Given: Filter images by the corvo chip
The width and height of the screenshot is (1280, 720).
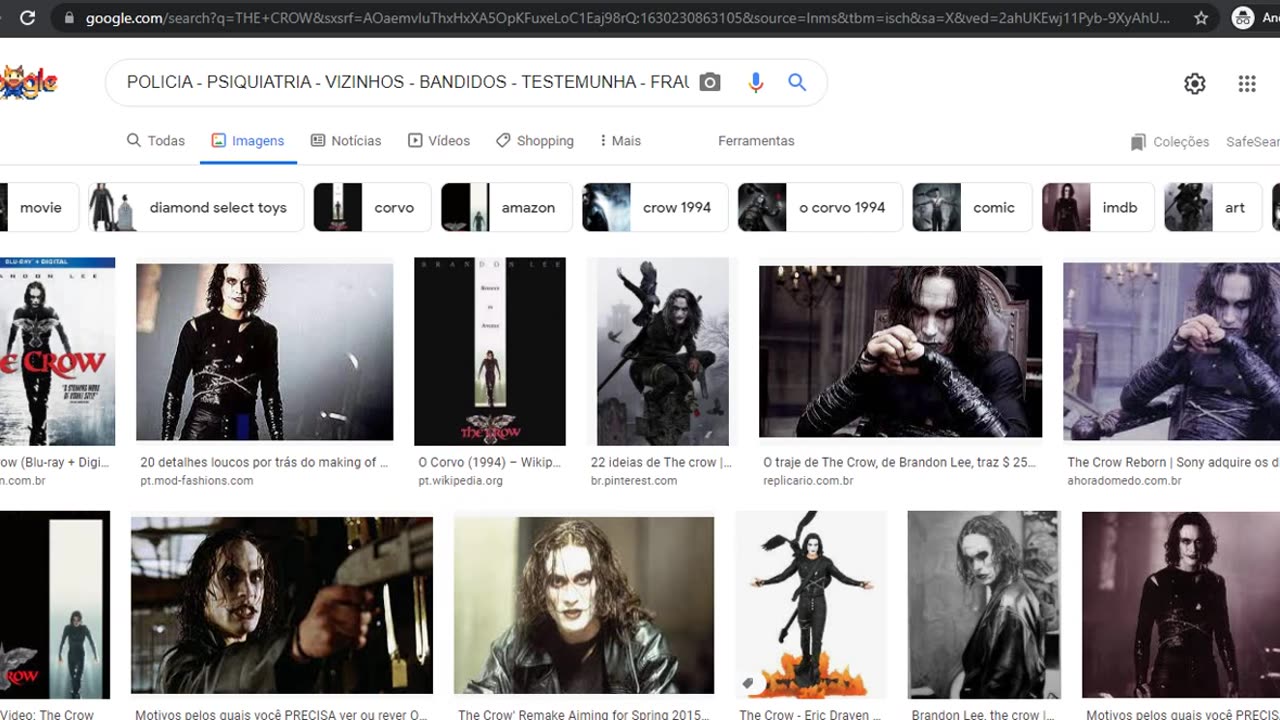Looking at the screenshot, I should [x=372, y=207].
